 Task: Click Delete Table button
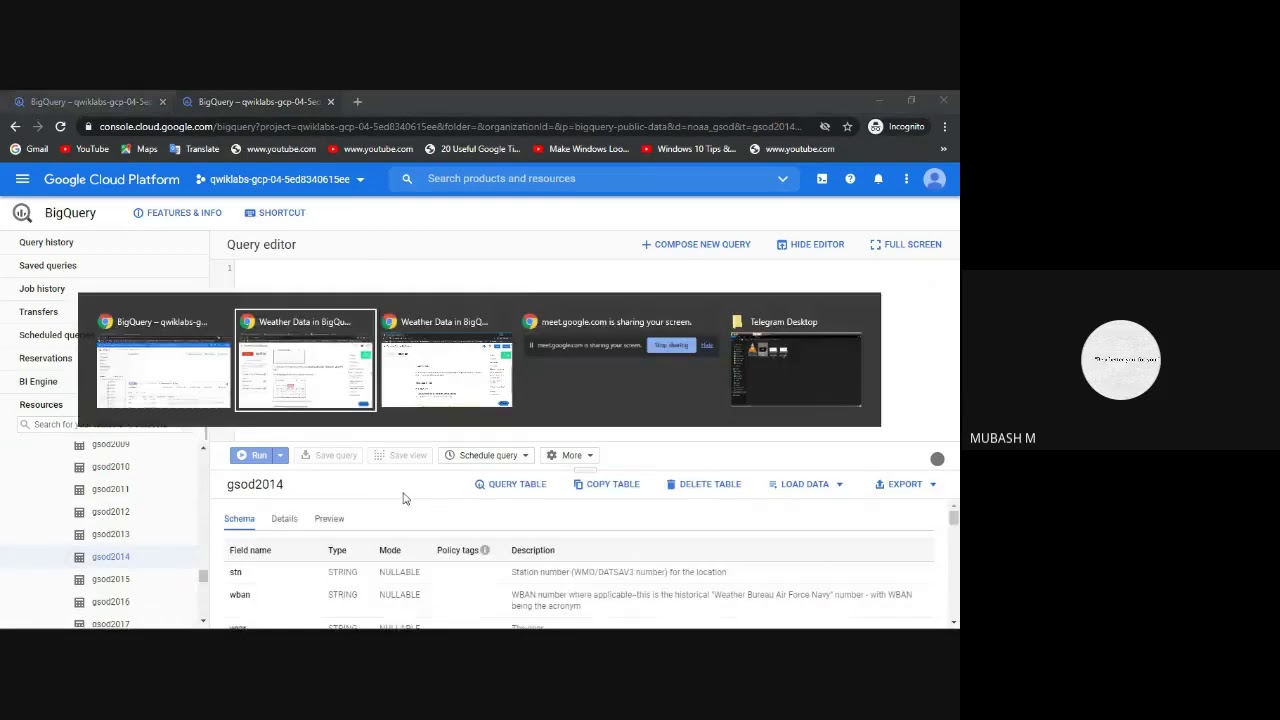[703, 484]
